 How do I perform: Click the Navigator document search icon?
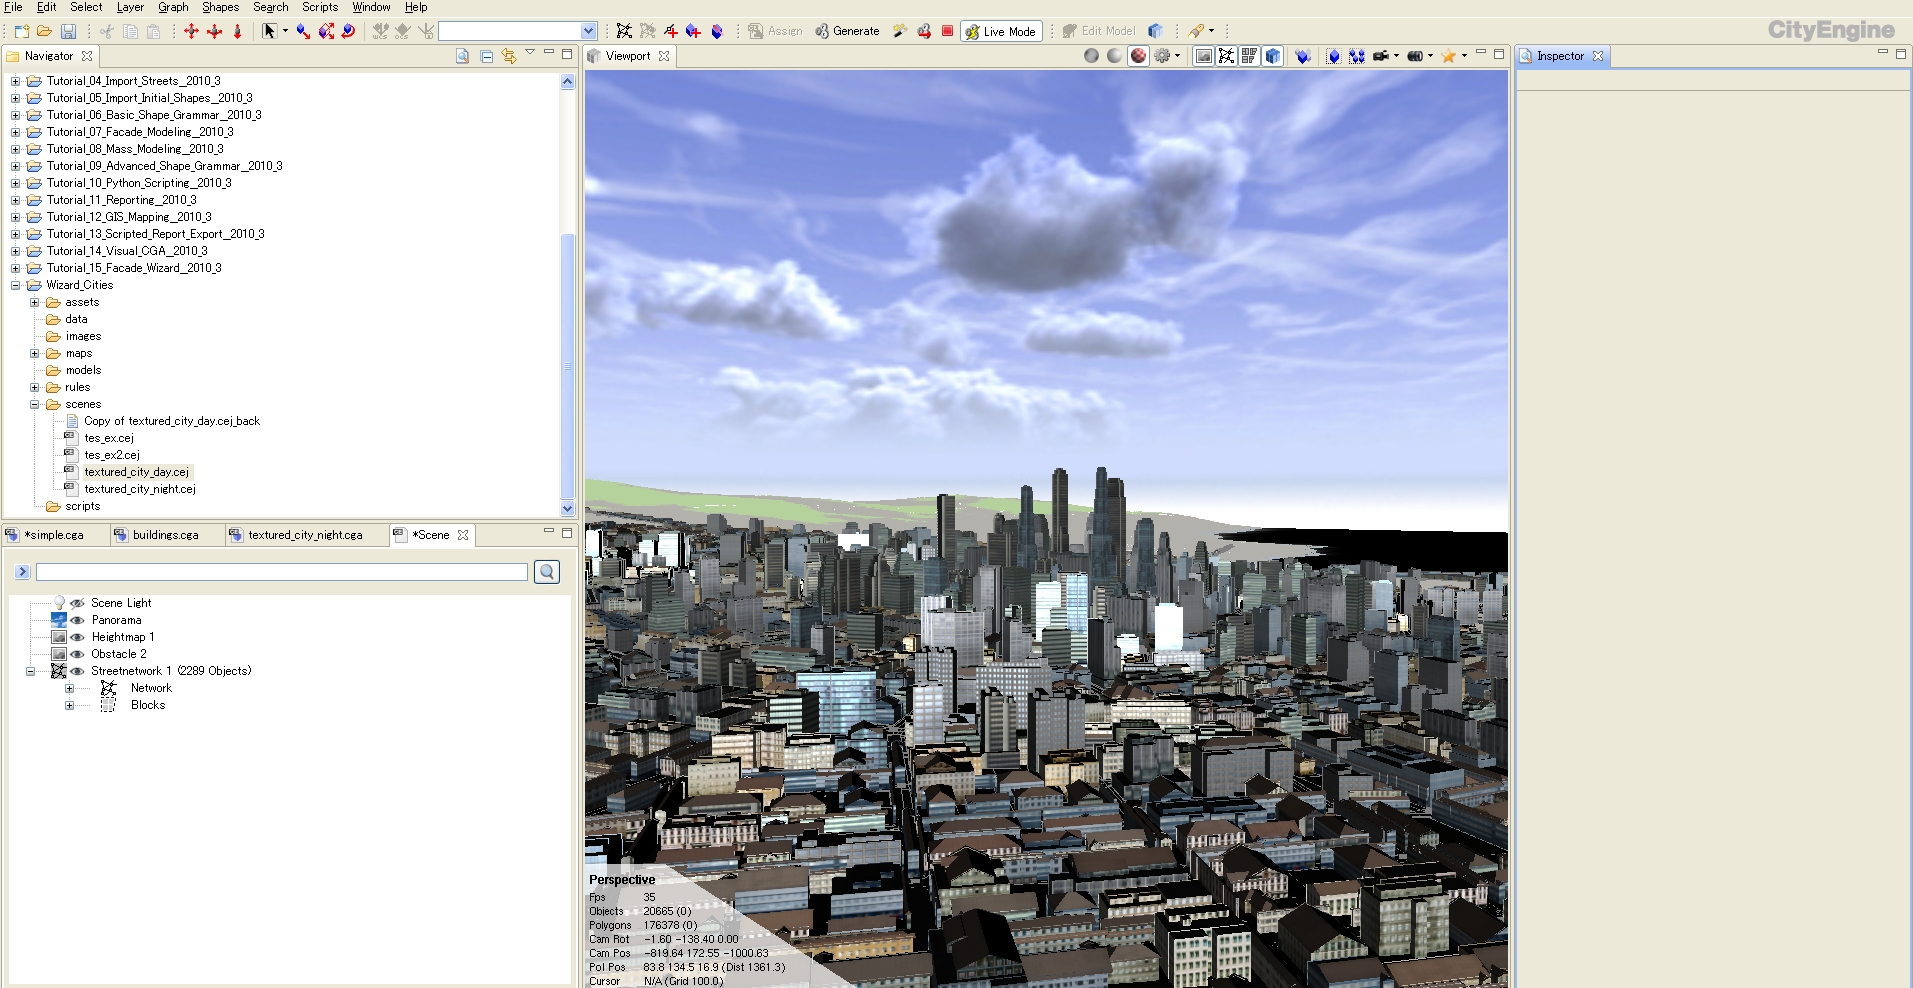tap(462, 56)
